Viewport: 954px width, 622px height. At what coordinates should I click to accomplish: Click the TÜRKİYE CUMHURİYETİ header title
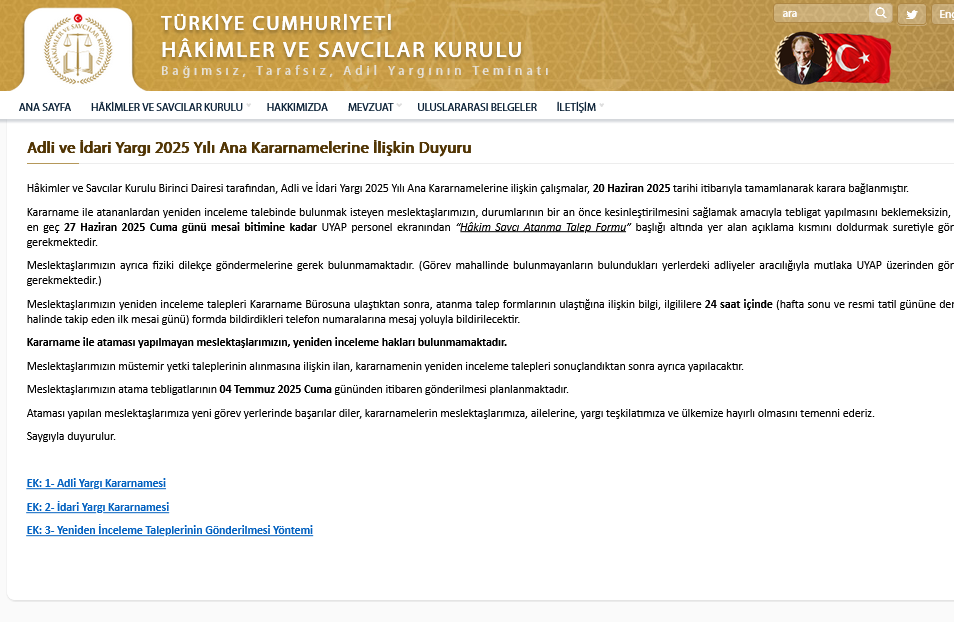[277, 23]
